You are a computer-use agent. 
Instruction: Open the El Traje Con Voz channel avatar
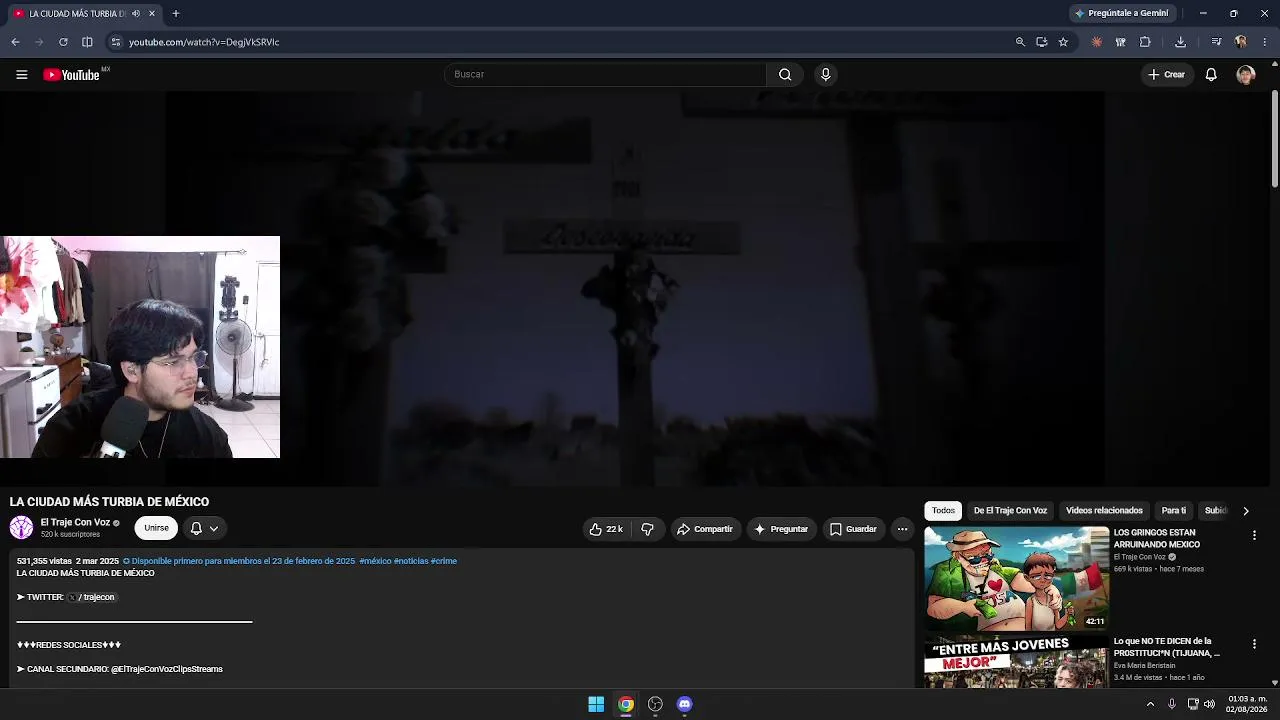click(x=21, y=527)
